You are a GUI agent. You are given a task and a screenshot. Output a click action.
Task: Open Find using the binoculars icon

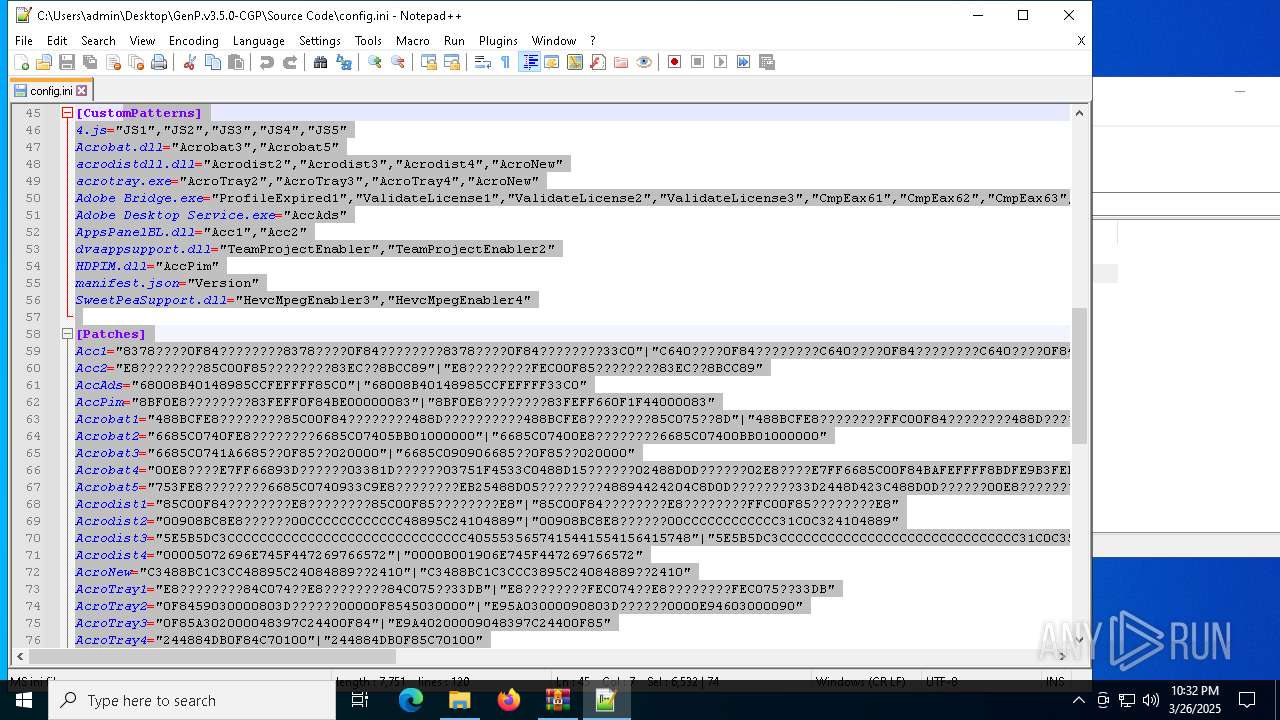click(320, 62)
